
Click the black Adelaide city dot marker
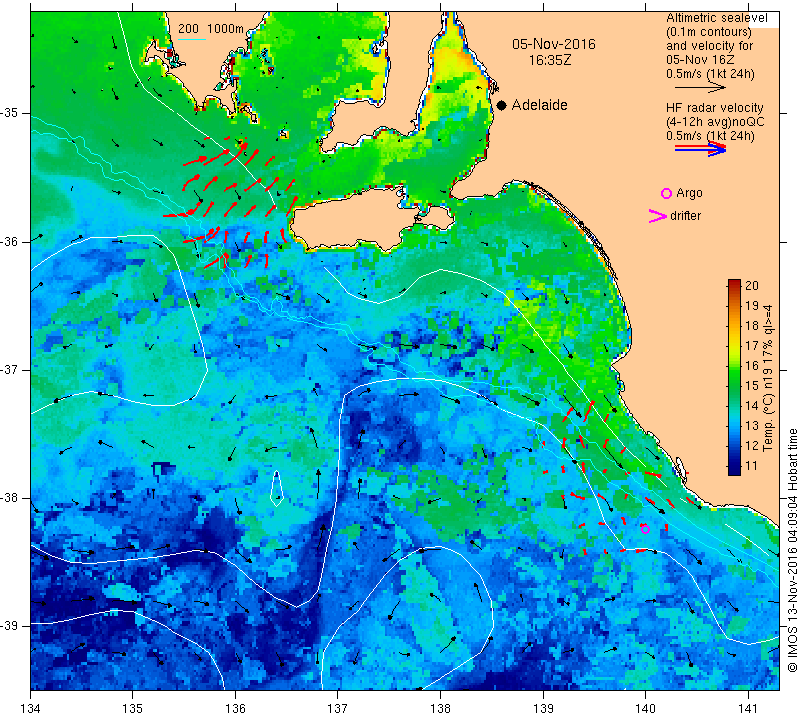[502, 105]
